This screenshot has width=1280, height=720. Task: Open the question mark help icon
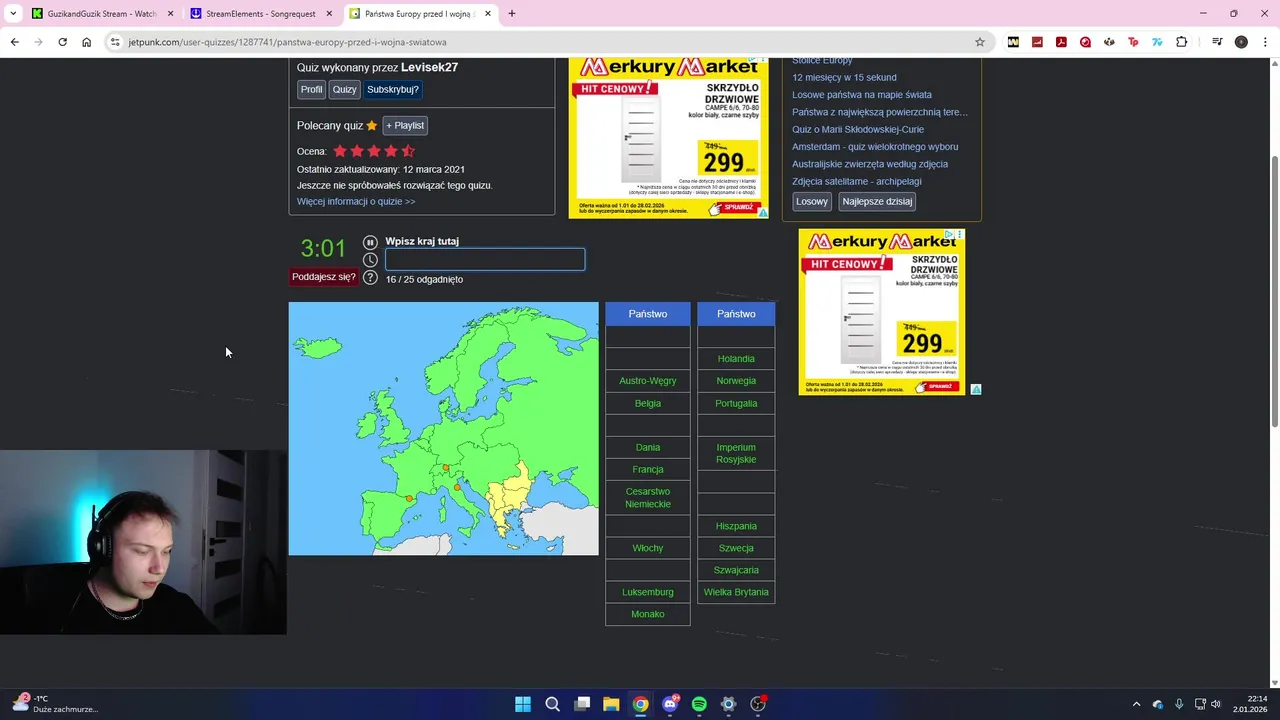370,277
